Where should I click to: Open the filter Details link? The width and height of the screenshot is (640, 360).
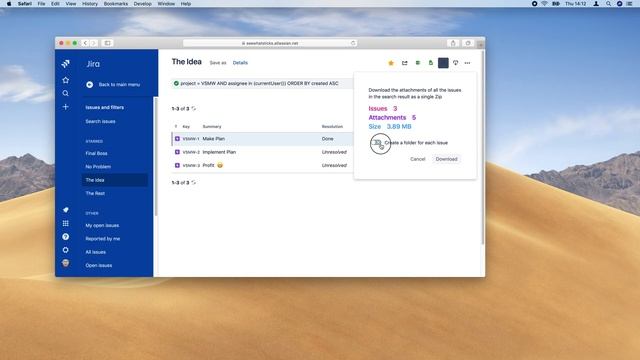(x=240, y=63)
